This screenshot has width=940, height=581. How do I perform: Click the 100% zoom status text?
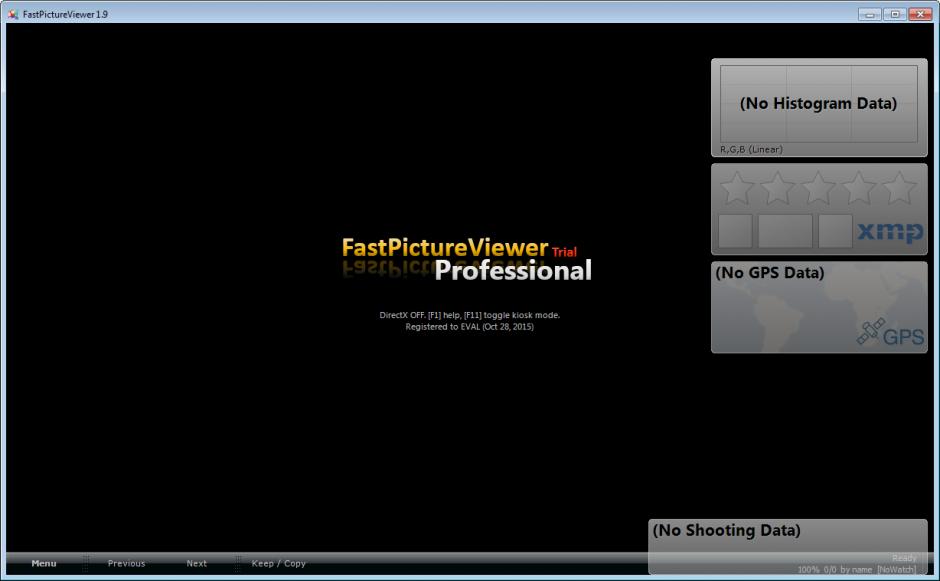pos(808,570)
